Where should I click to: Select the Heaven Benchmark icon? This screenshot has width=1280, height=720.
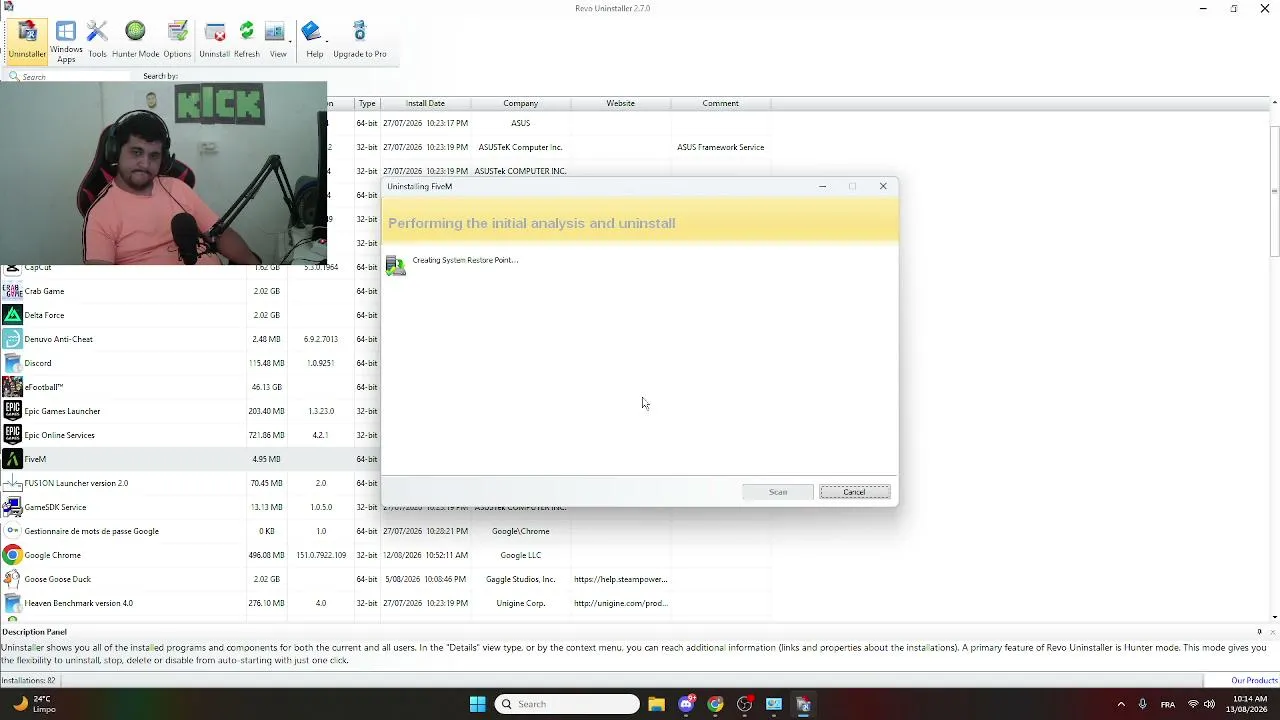click(x=12, y=603)
